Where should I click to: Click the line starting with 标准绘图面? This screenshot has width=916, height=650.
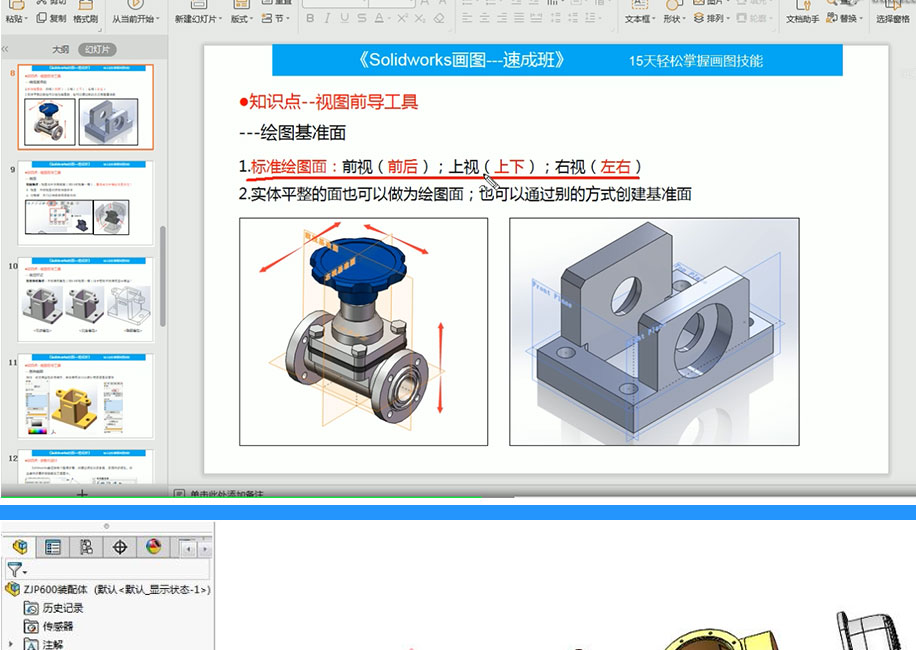click(x=440, y=167)
